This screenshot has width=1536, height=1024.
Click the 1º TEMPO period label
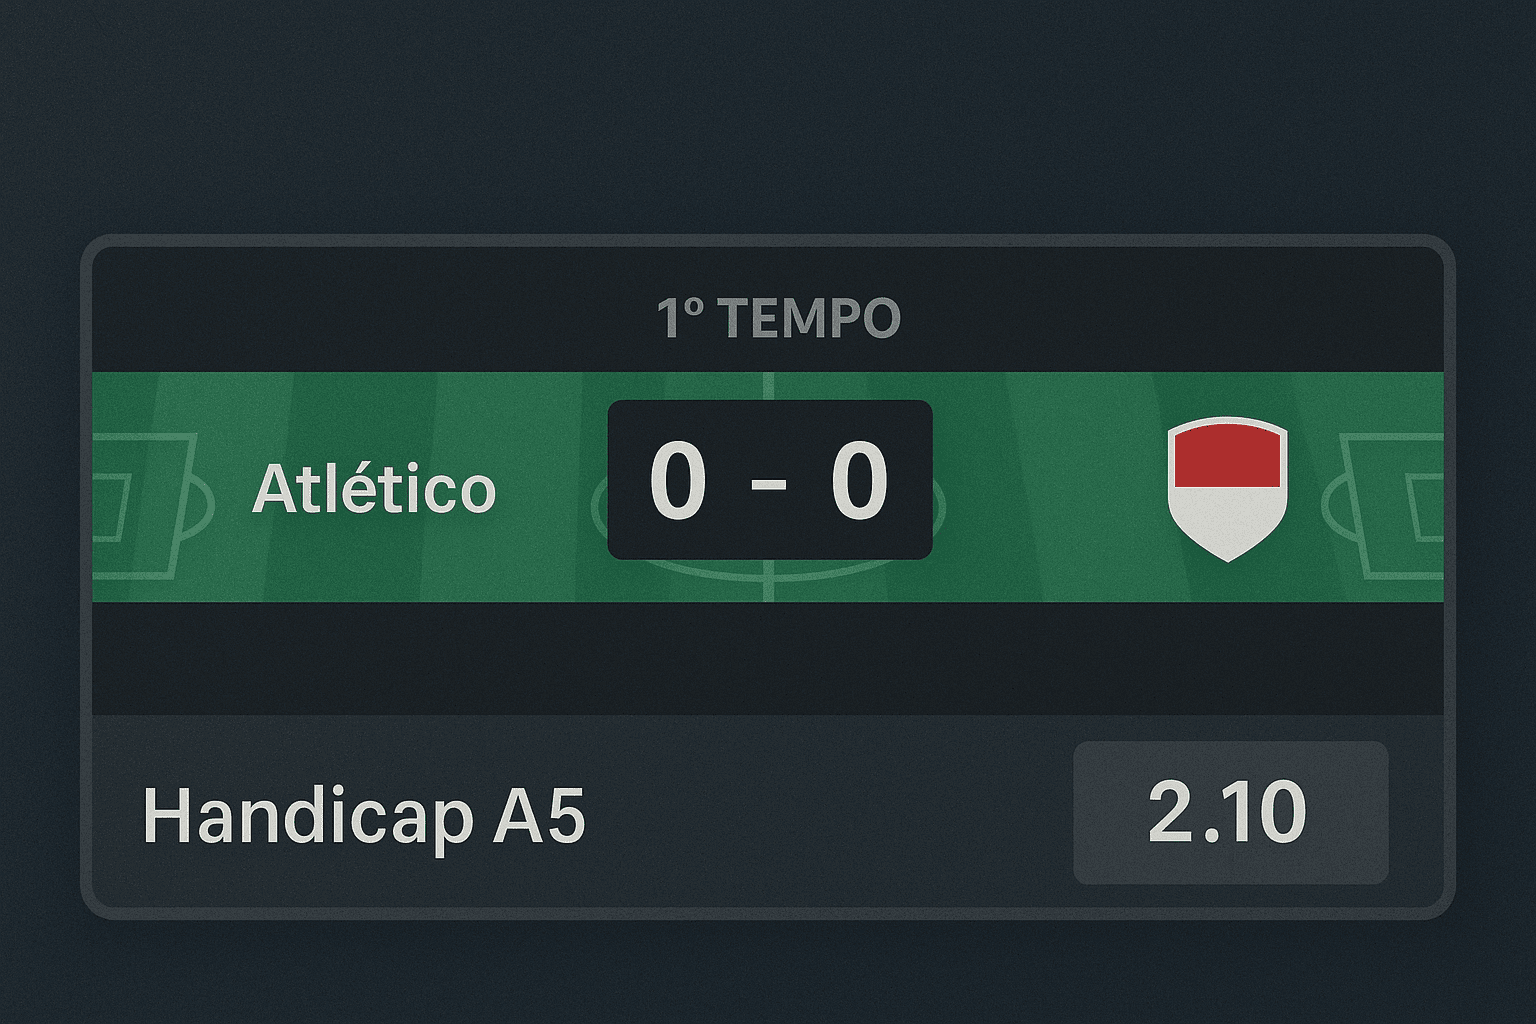point(778,318)
